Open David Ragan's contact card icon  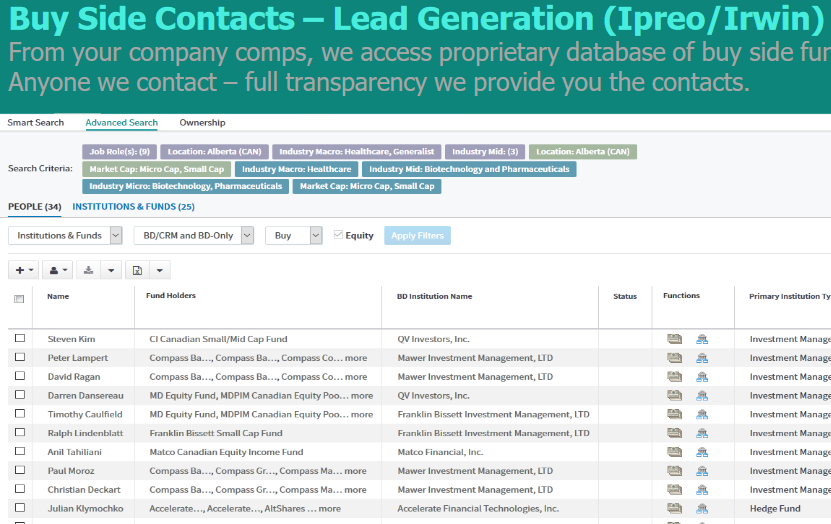[x=674, y=377]
